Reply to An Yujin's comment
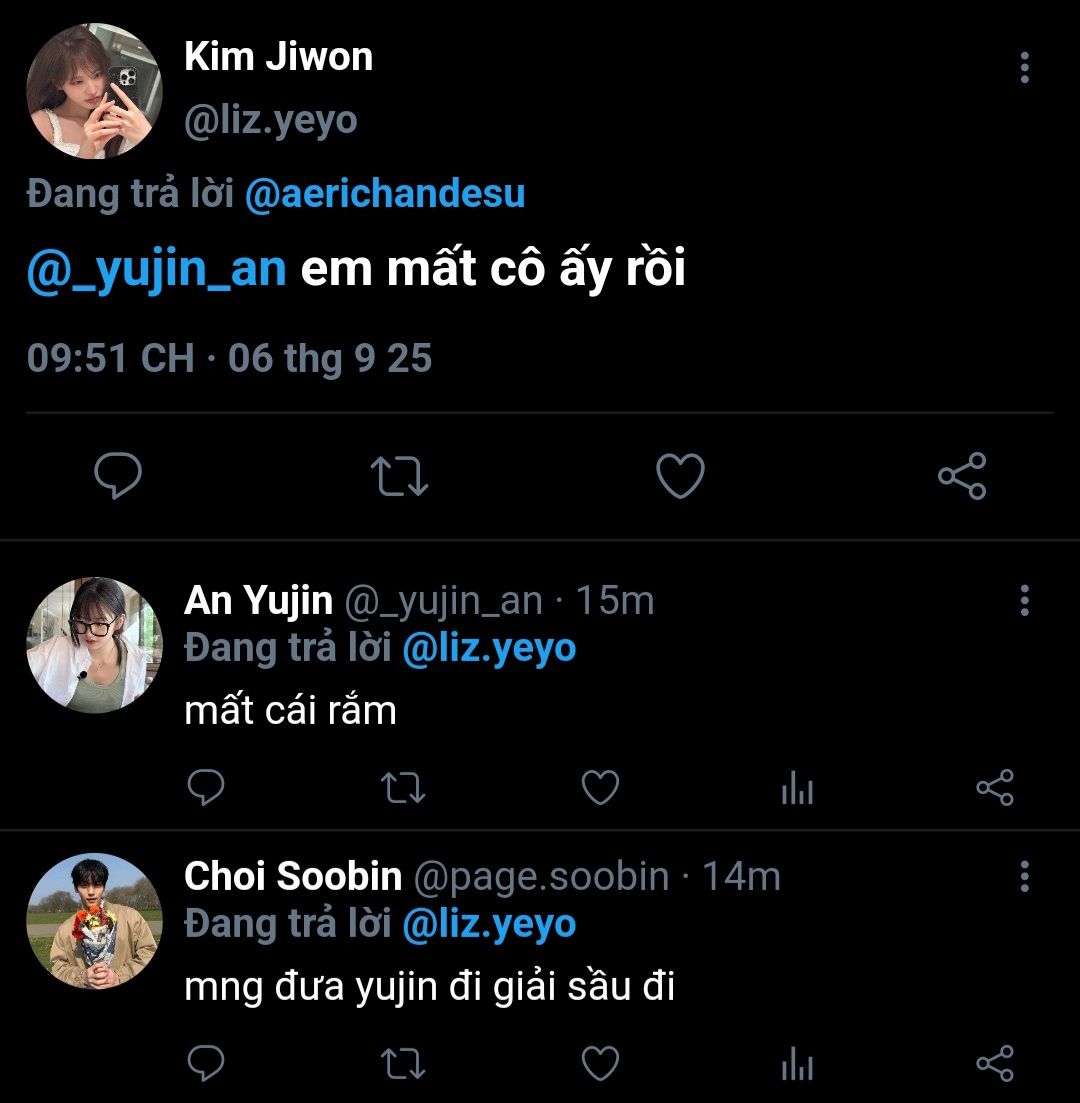 pyautogui.click(x=206, y=788)
